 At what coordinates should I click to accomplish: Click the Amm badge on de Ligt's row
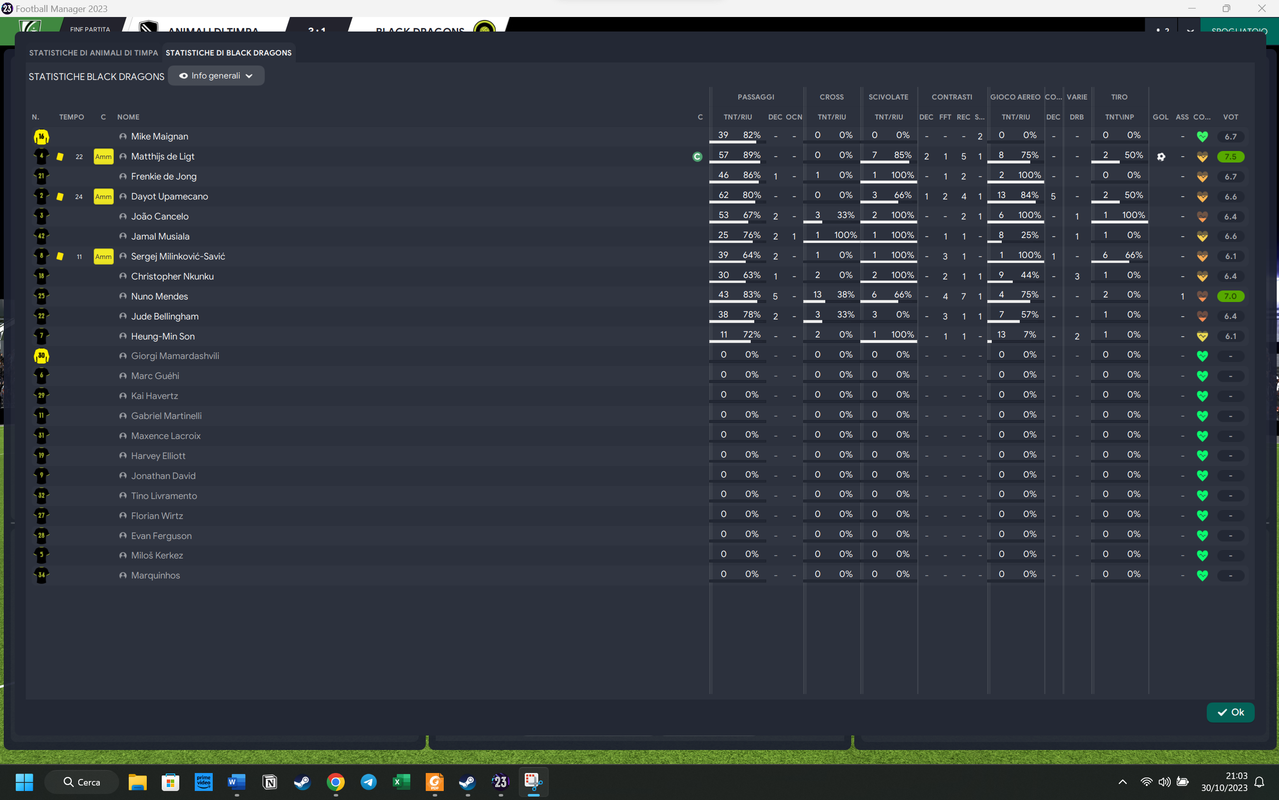(x=103, y=156)
